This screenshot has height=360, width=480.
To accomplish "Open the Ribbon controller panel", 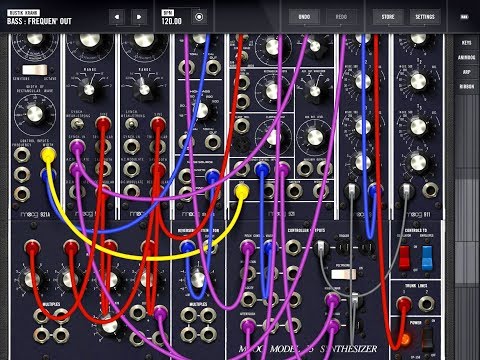I will (466, 87).
